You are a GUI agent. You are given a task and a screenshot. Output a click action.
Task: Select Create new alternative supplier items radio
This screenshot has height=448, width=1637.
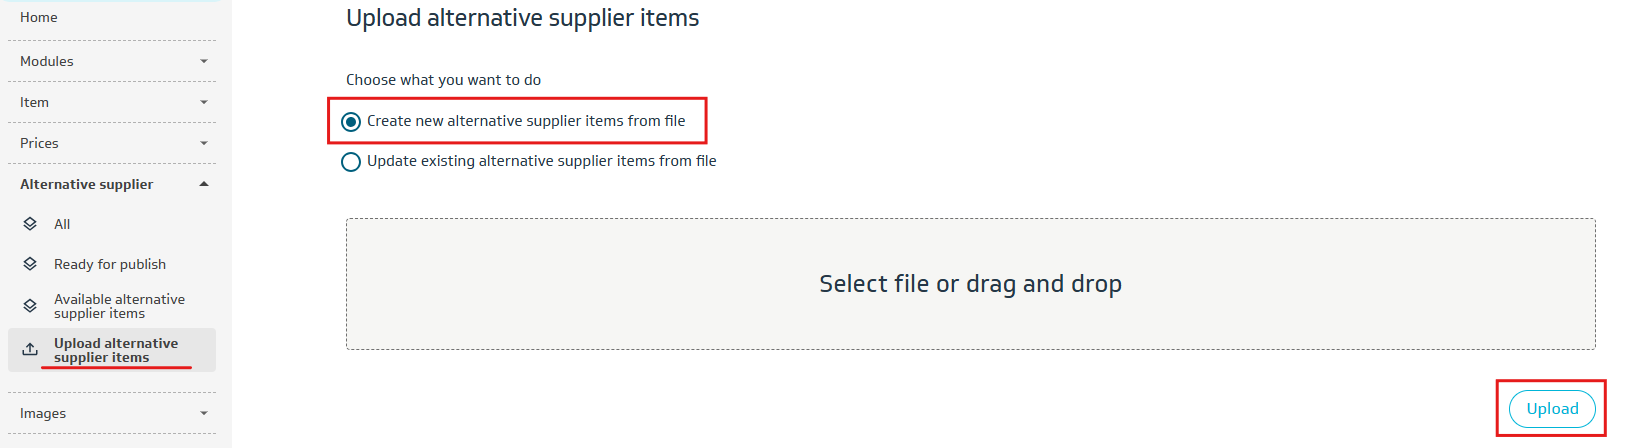click(x=351, y=122)
